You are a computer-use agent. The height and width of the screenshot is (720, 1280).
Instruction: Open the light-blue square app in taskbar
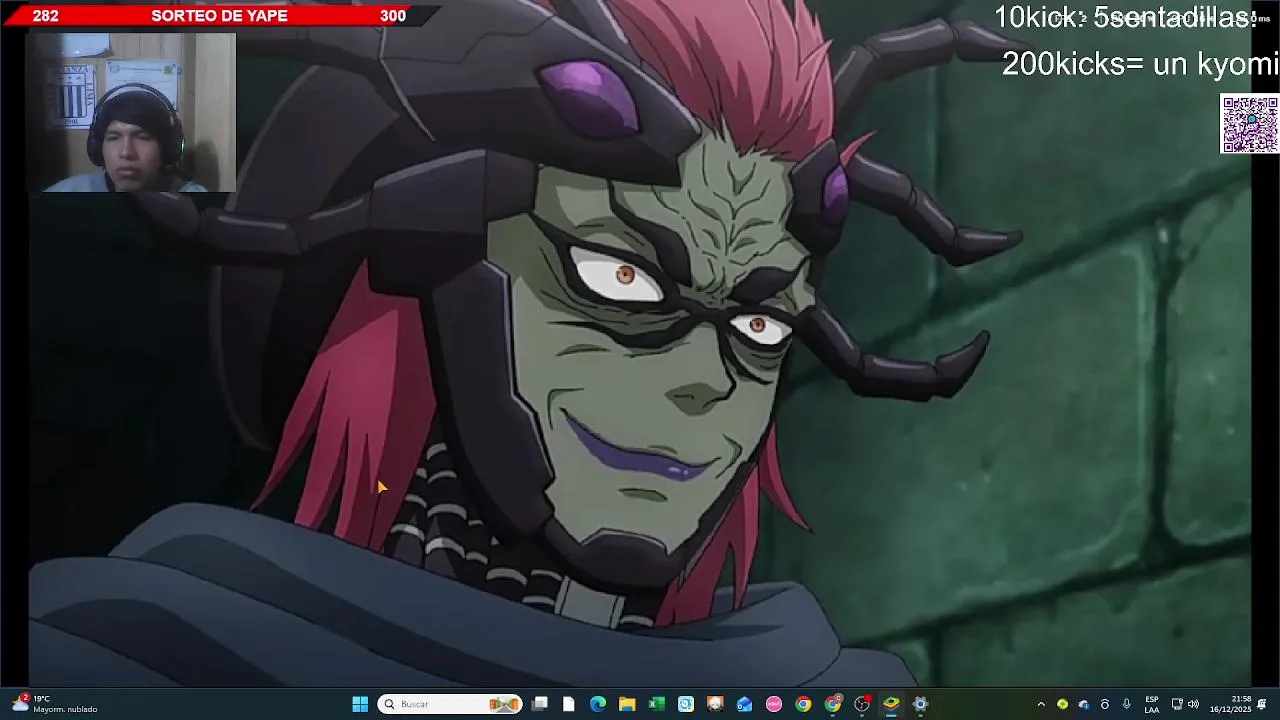(686, 704)
